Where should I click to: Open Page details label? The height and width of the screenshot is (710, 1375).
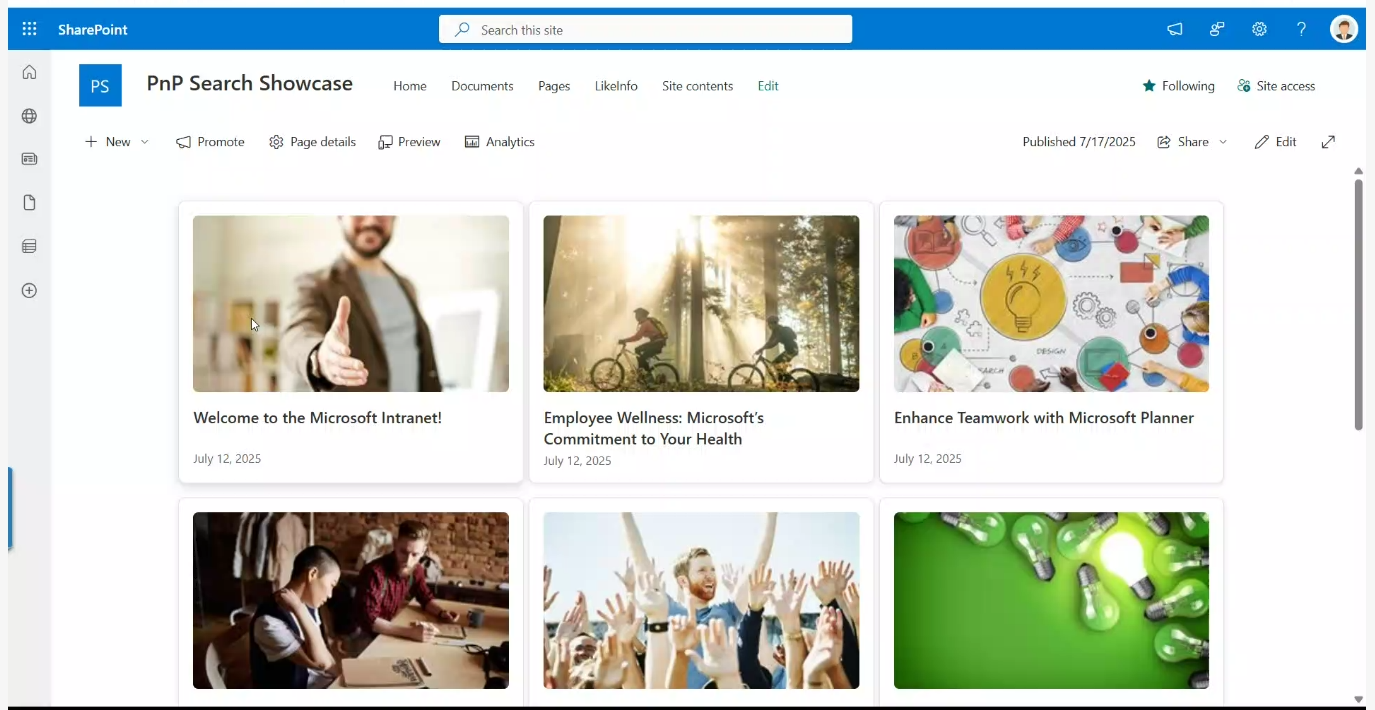pyautogui.click(x=323, y=142)
